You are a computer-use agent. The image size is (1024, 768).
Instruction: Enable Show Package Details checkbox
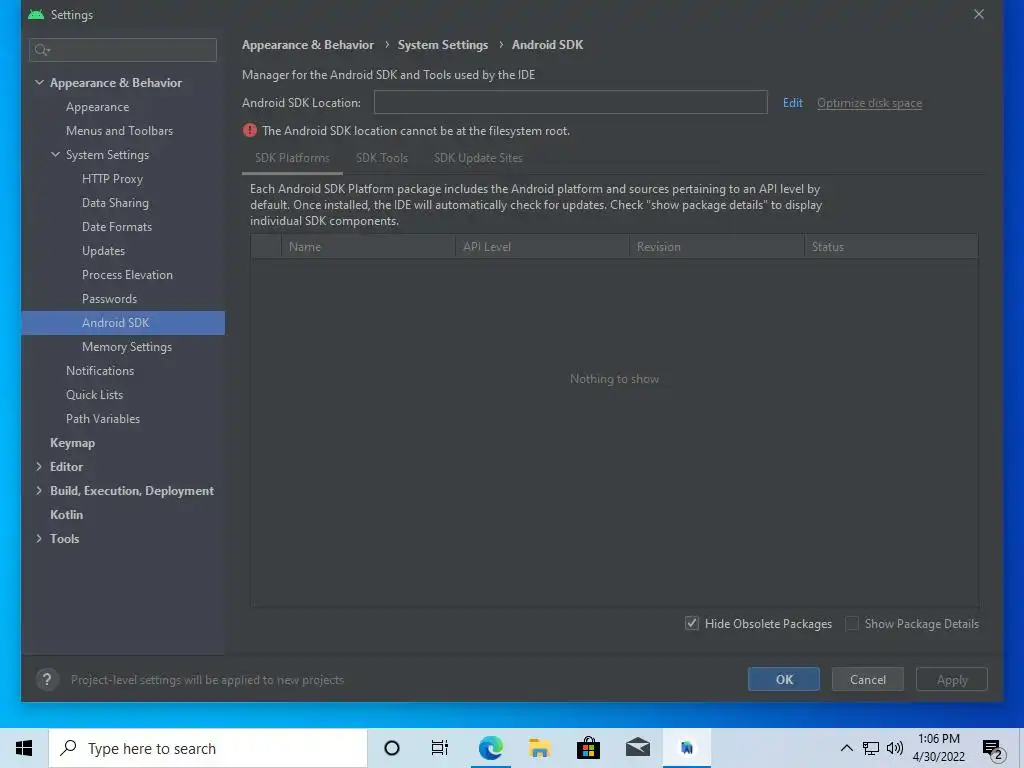point(852,624)
